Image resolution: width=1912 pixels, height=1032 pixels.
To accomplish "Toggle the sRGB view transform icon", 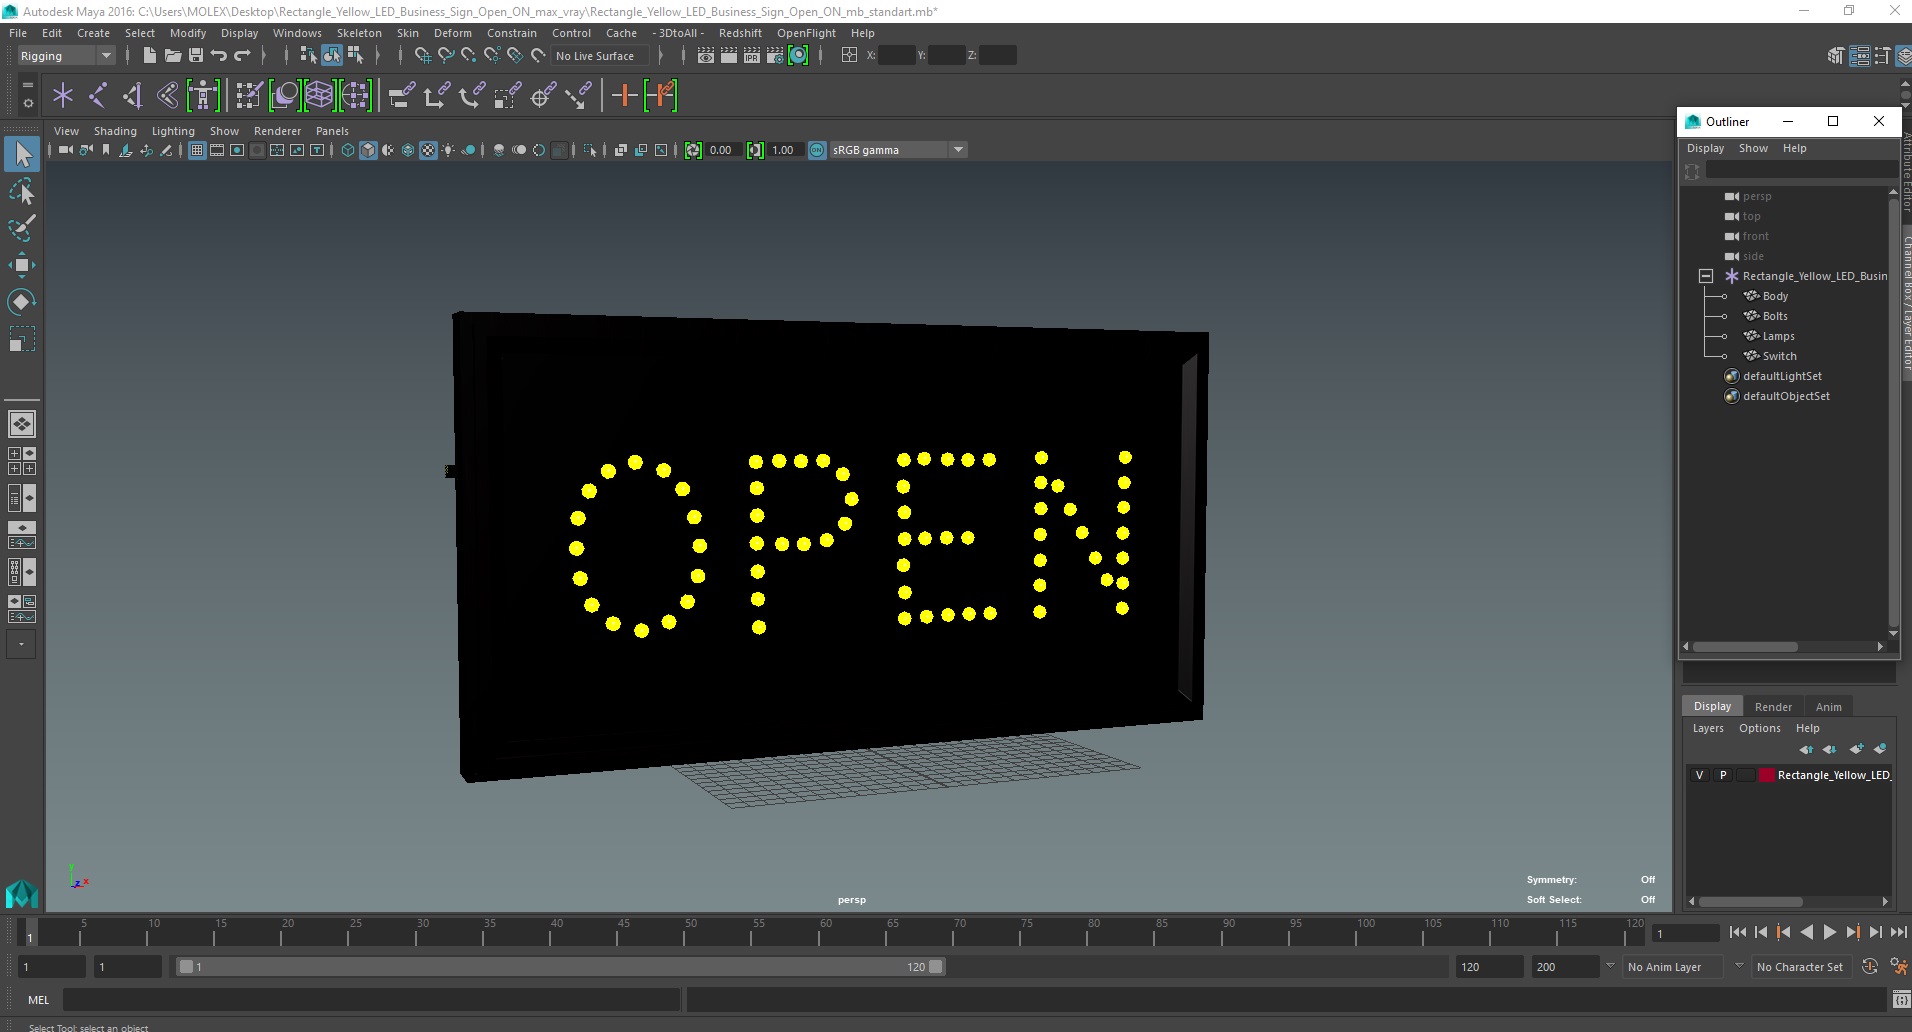I will pos(817,150).
